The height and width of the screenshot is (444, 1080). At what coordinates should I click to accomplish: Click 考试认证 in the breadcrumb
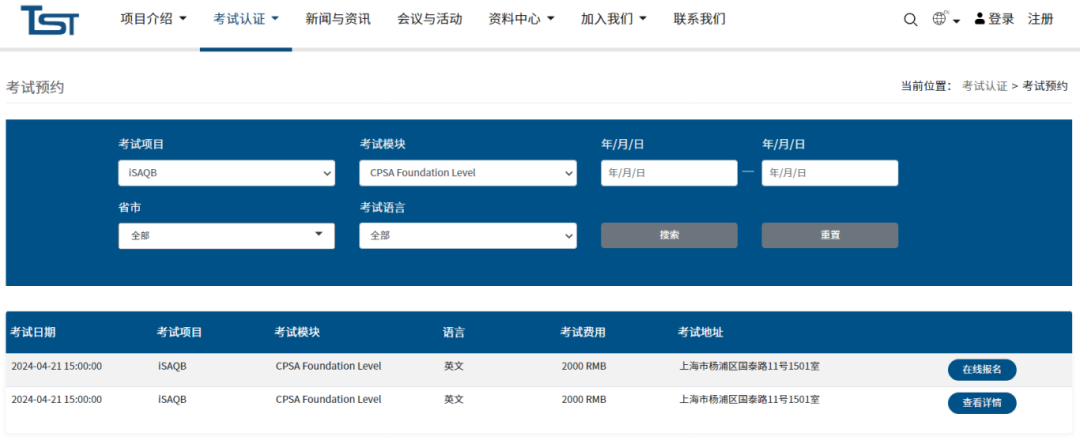coord(985,86)
